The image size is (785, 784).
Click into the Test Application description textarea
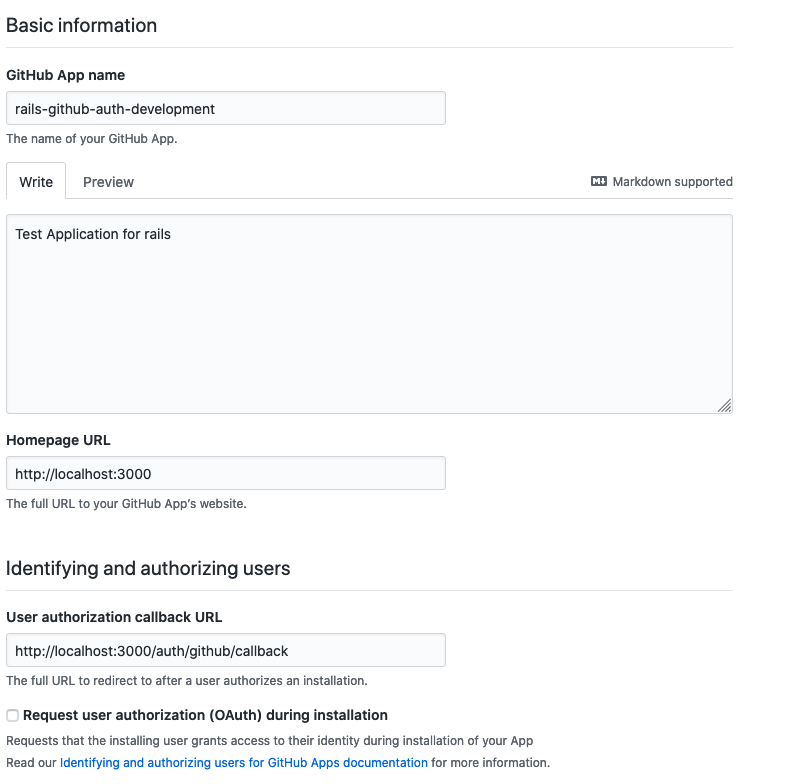(x=369, y=314)
